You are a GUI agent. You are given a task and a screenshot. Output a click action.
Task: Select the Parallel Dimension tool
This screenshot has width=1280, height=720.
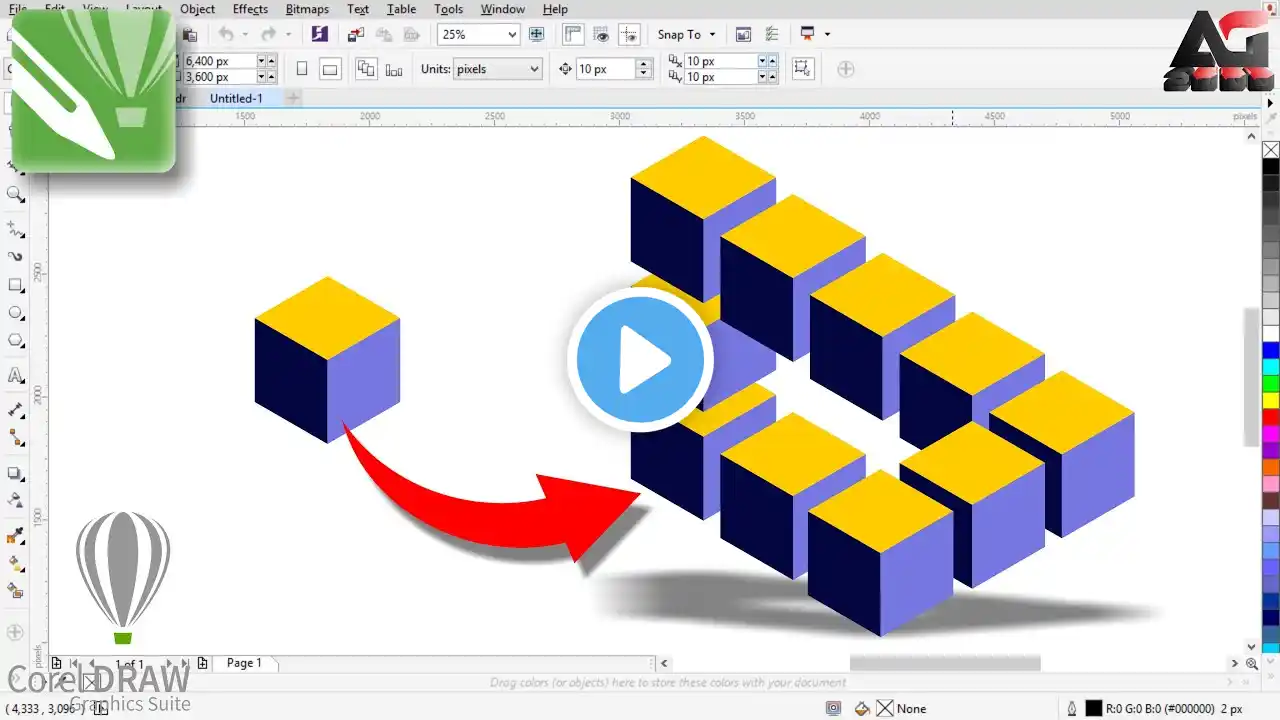(16, 410)
